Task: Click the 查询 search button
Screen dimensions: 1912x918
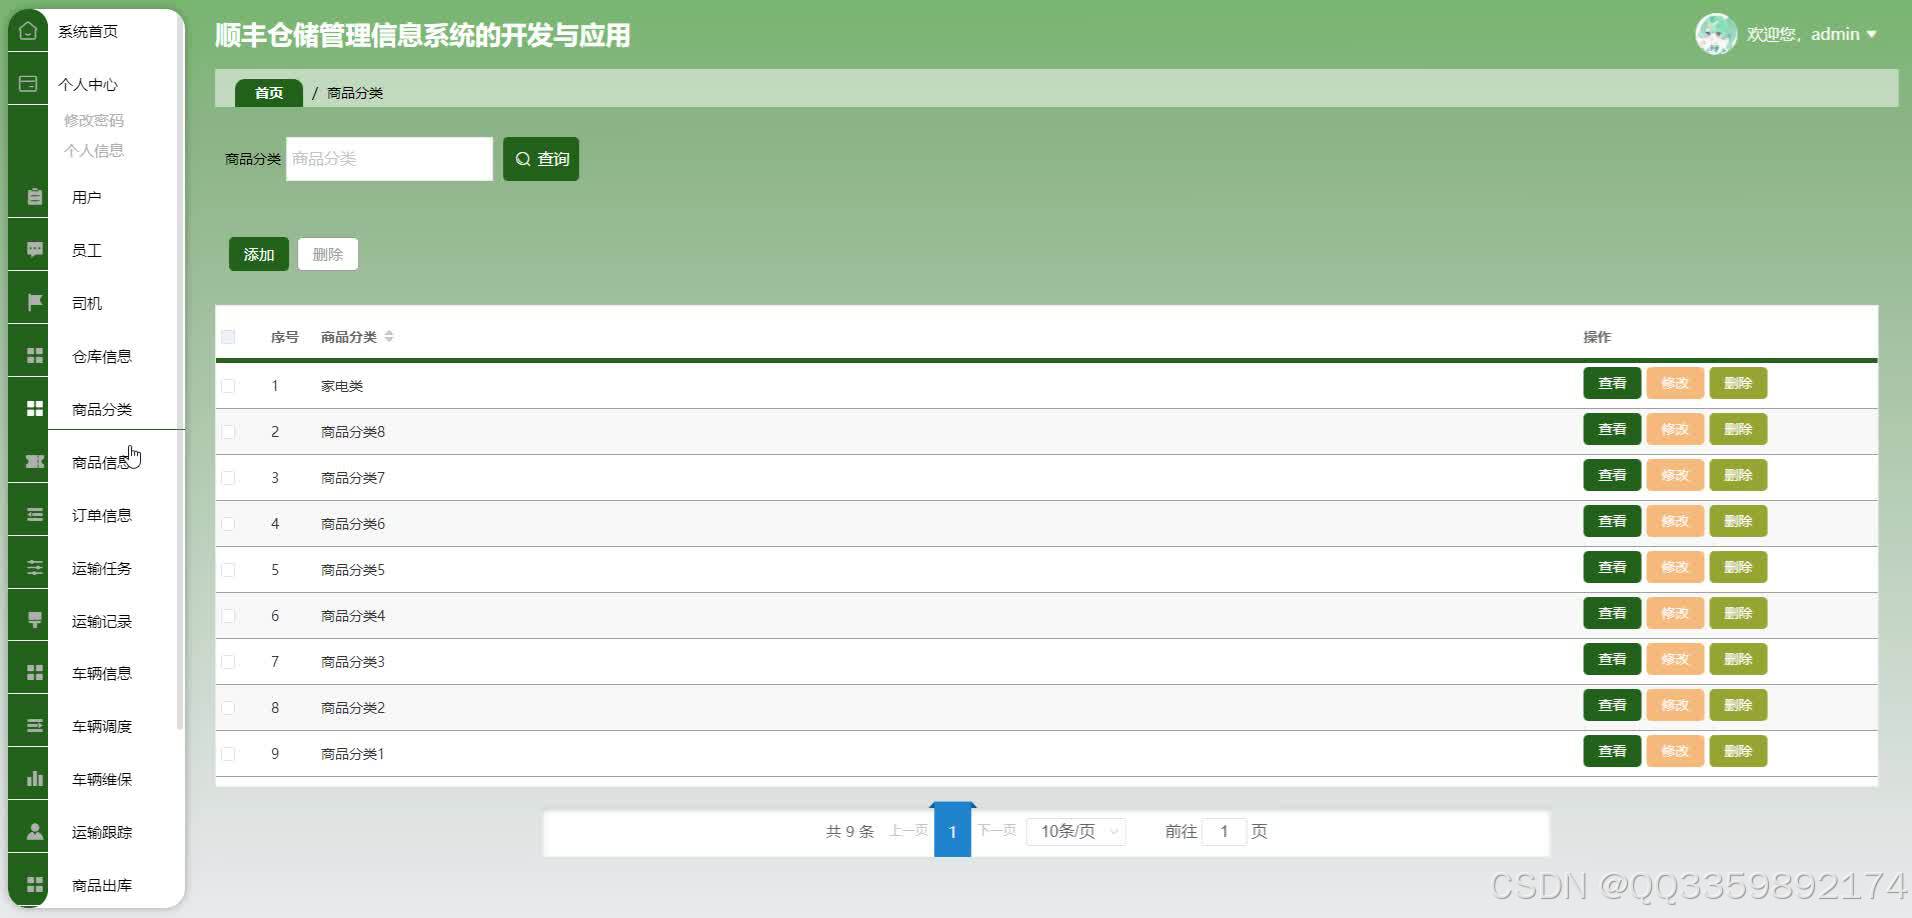Action: (x=541, y=159)
